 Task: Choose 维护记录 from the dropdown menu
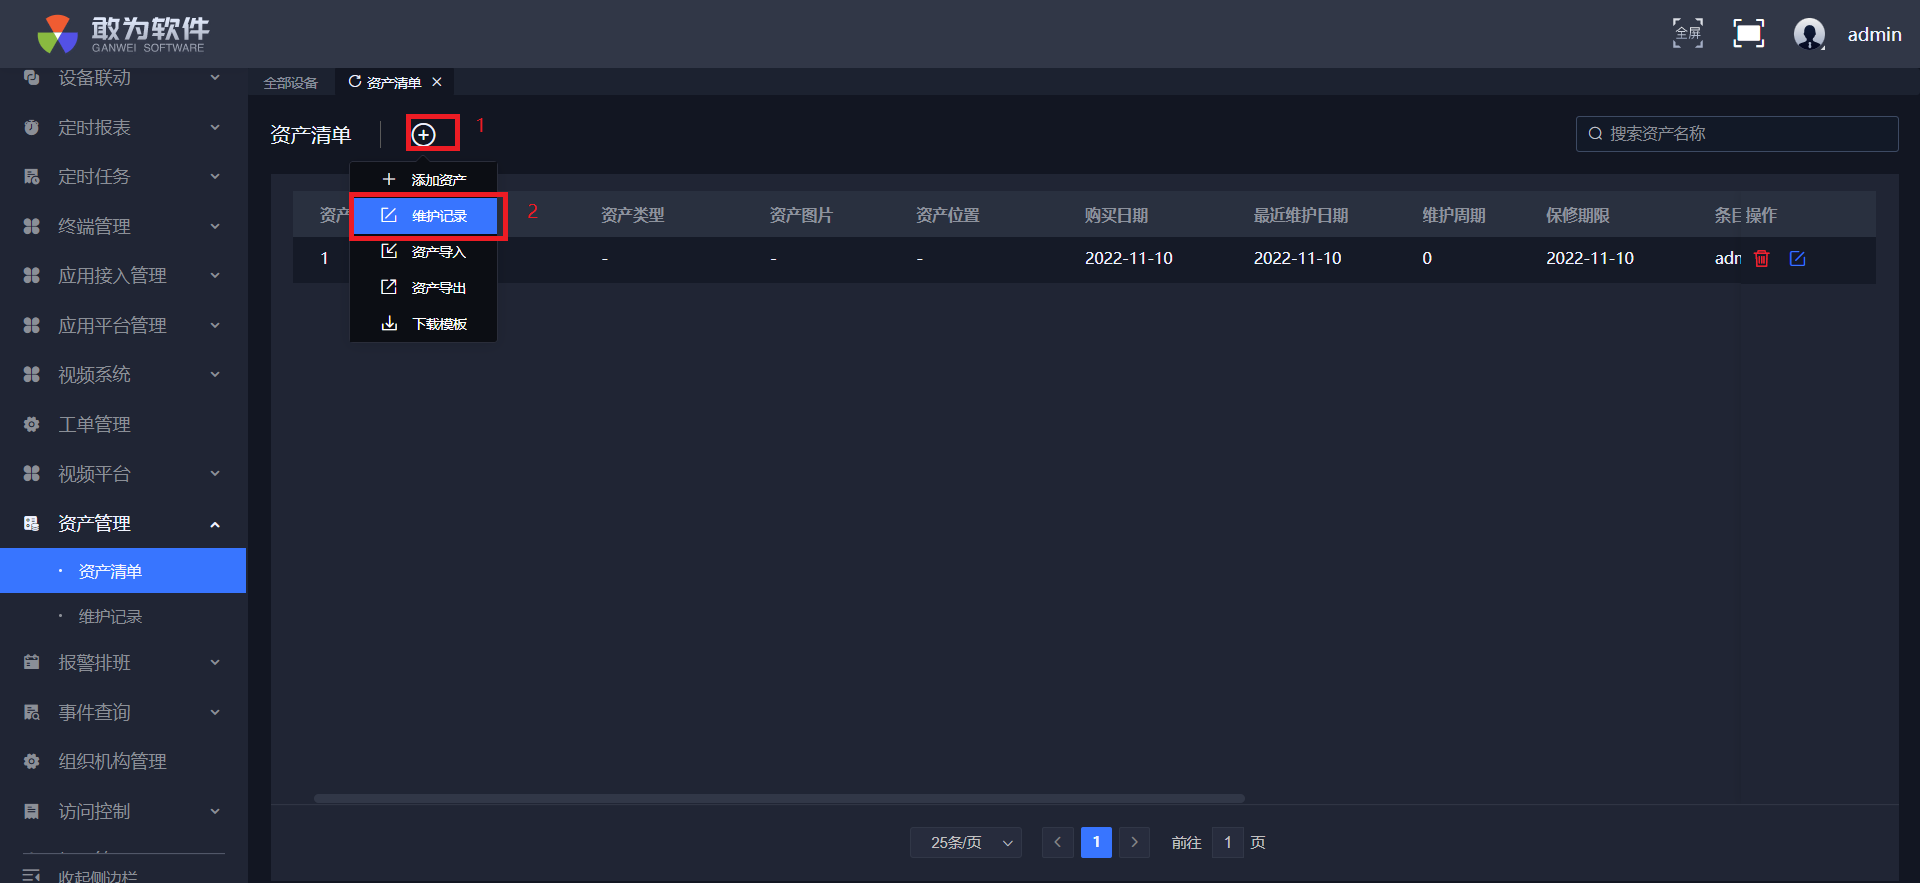coord(424,216)
